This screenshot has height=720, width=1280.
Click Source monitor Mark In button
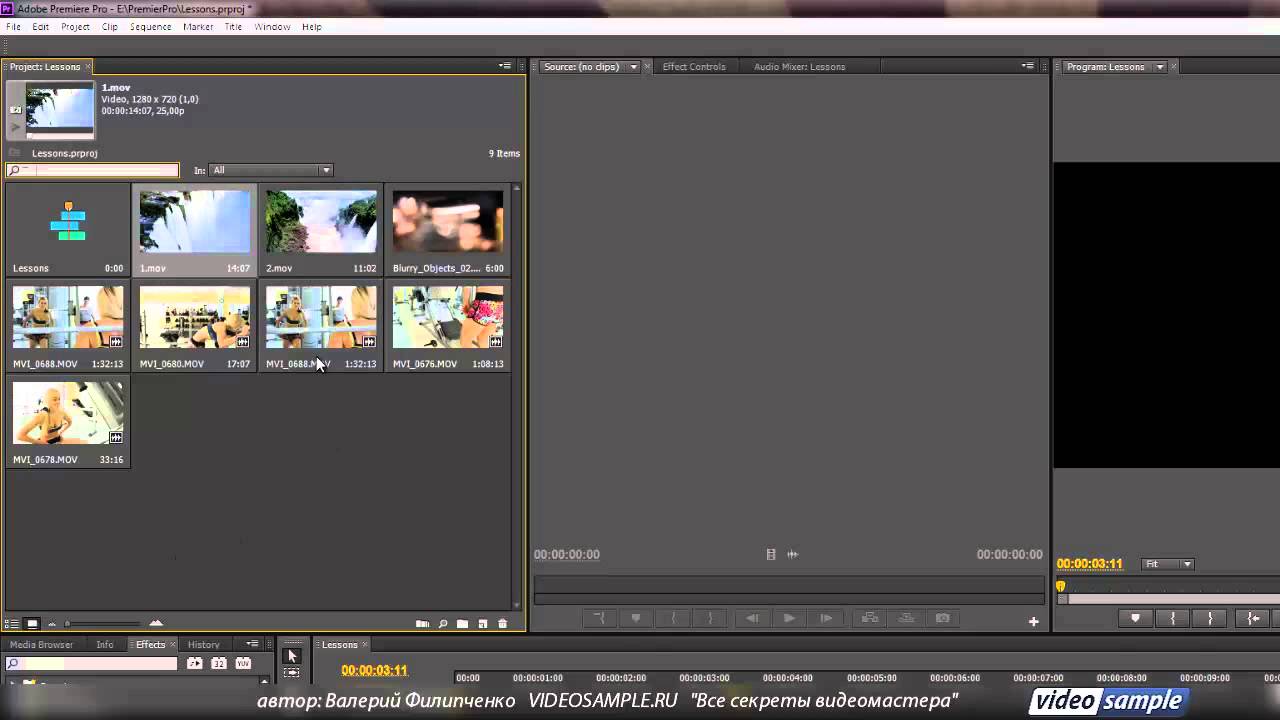point(673,618)
